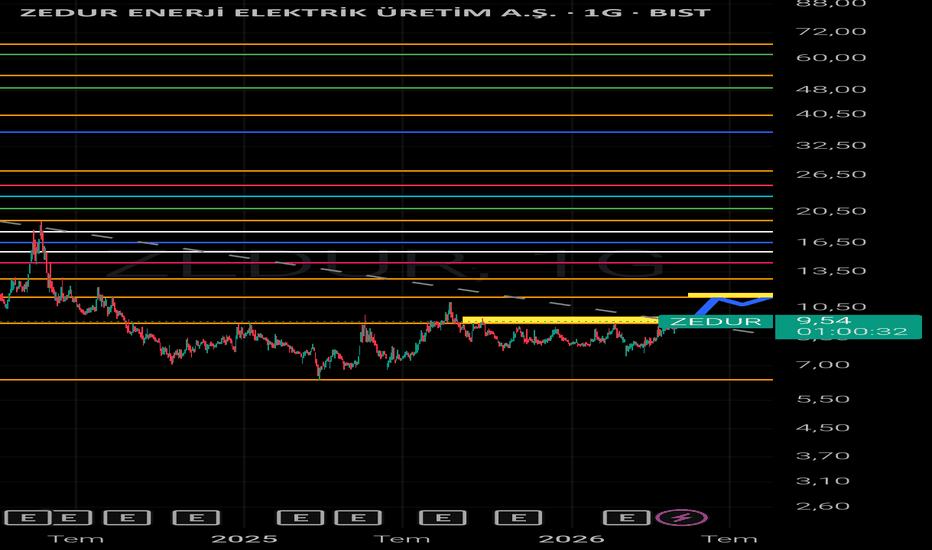Click the 40,50 price axis label

pos(831,114)
